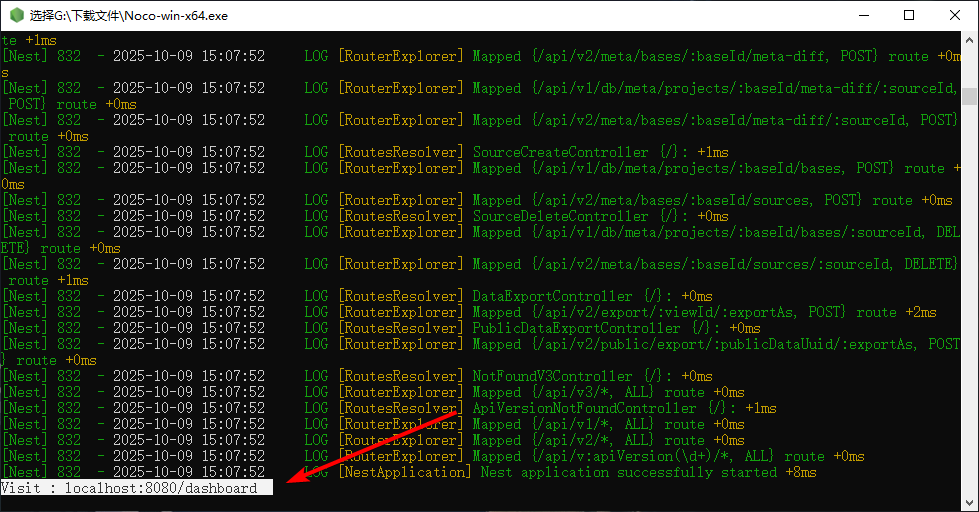Close the Noco-win-x64.exe console window
Viewport: 979px width, 512px height.
955,16
